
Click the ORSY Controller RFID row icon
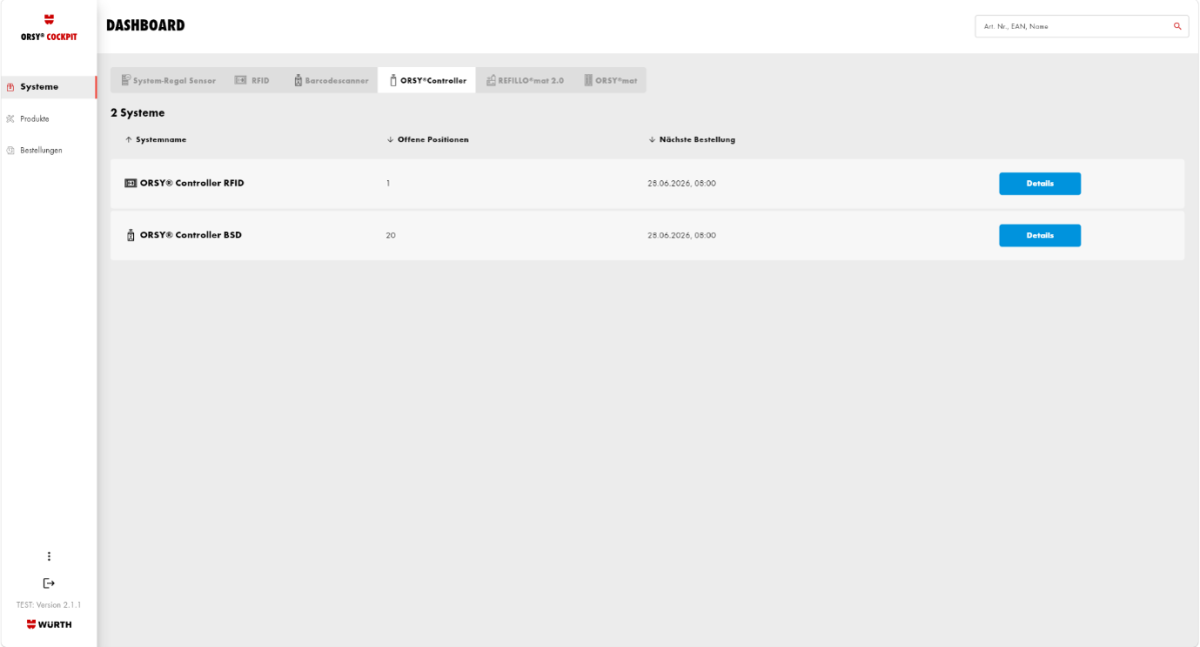point(130,183)
